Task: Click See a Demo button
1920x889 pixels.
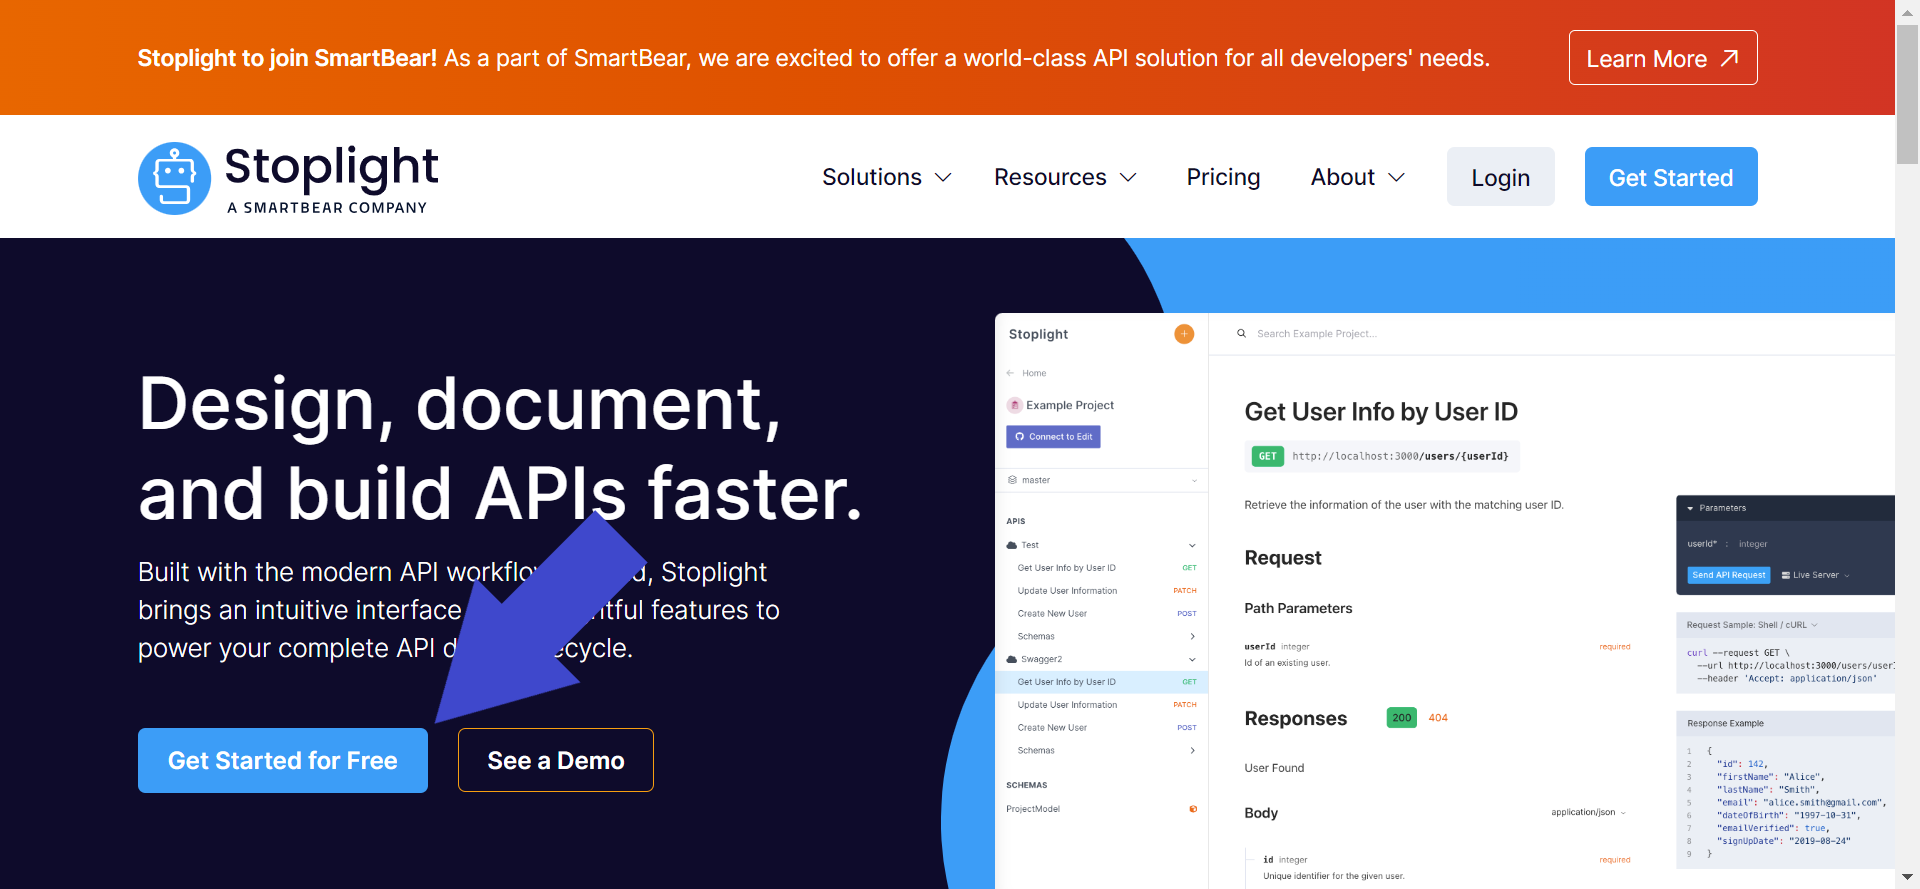Action: 556,760
